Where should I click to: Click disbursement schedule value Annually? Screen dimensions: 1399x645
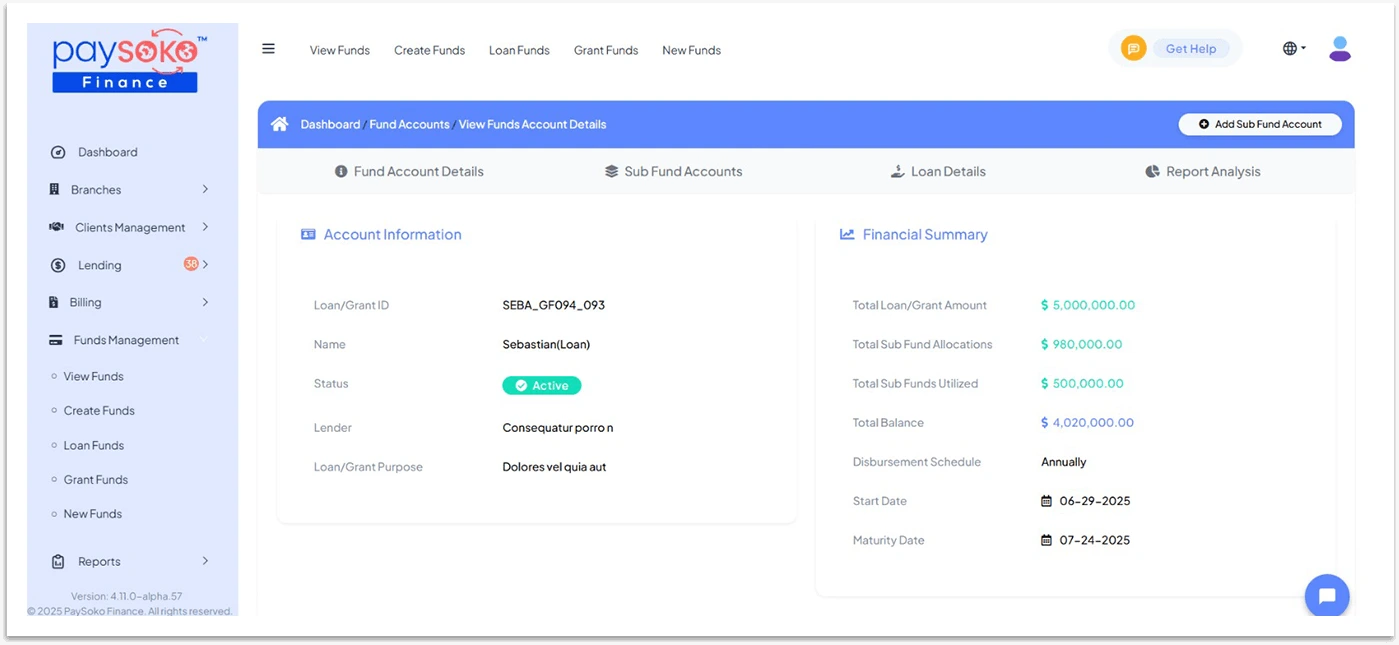[1064, 462]
